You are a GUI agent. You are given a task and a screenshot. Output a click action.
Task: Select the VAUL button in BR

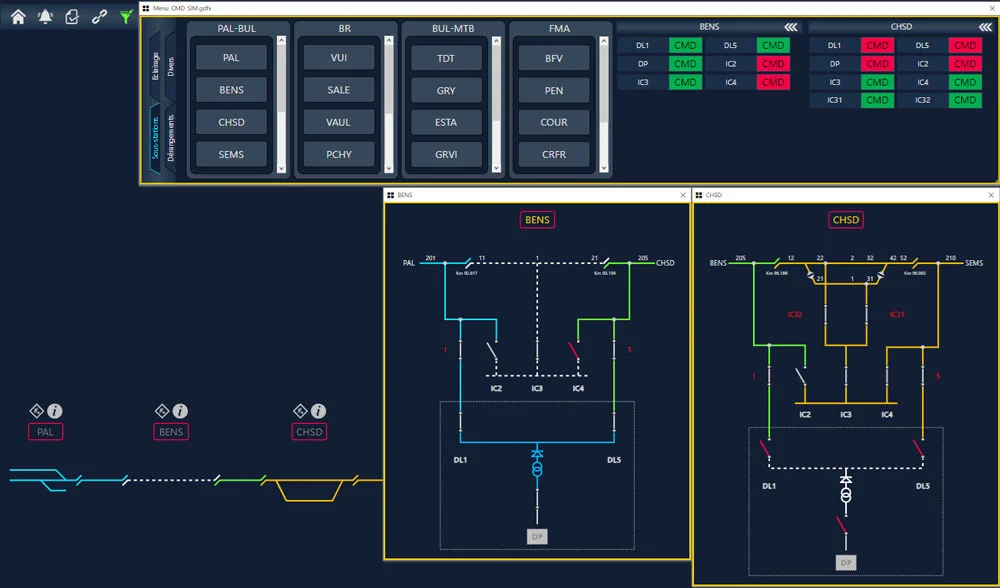339,123
